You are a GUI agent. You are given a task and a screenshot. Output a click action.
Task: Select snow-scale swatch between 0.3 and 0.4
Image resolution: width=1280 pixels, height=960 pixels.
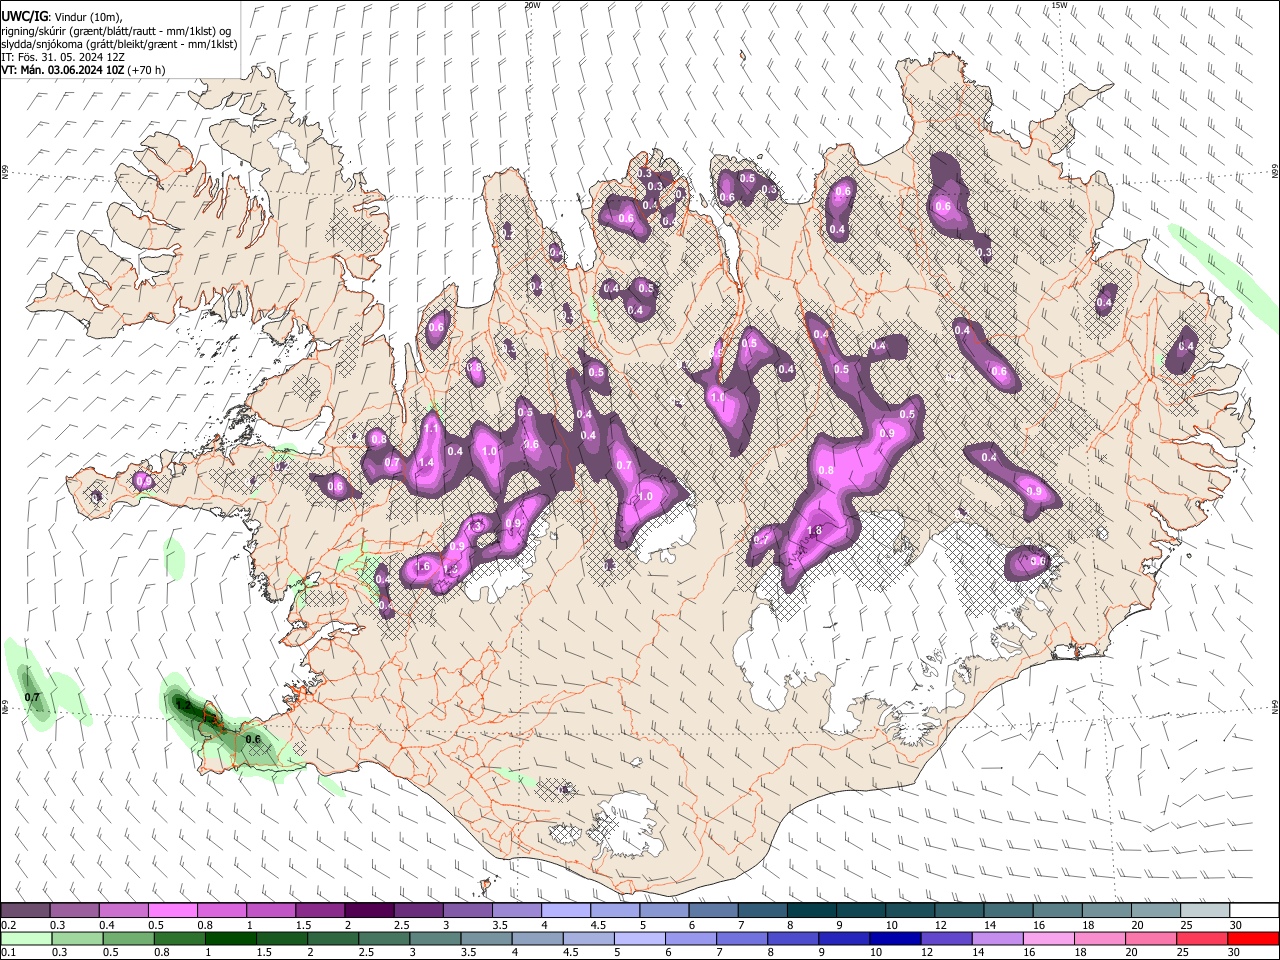pyautogui.click(x=74, y=910)
